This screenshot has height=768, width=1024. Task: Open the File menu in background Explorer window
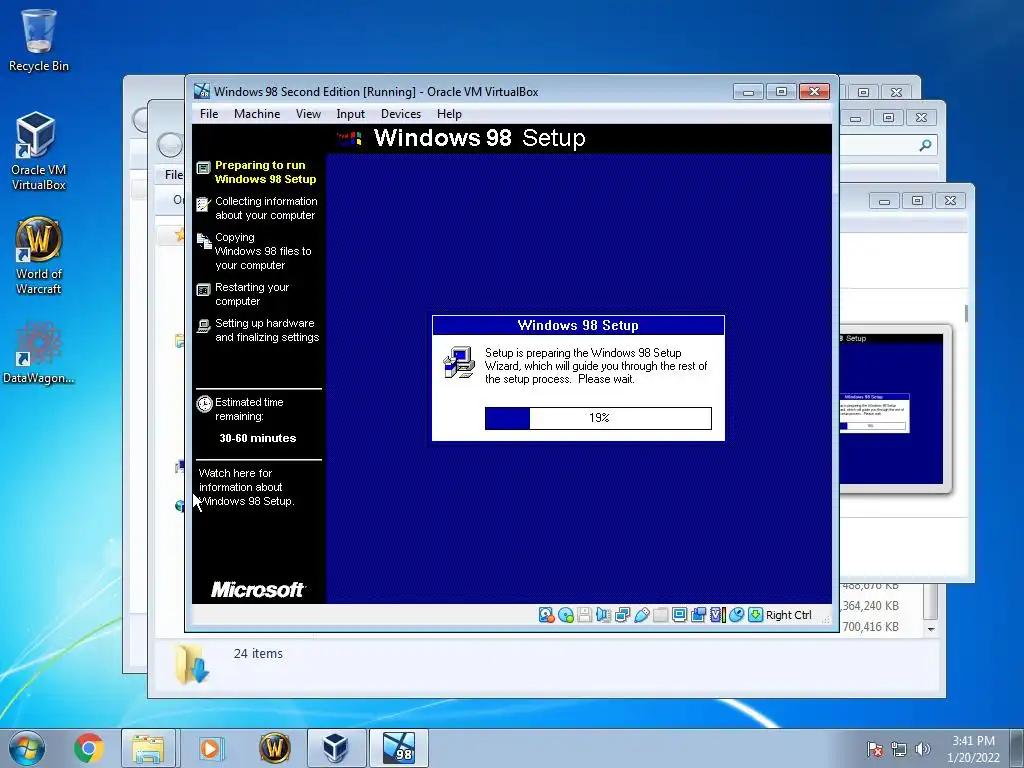click(174, 174)
